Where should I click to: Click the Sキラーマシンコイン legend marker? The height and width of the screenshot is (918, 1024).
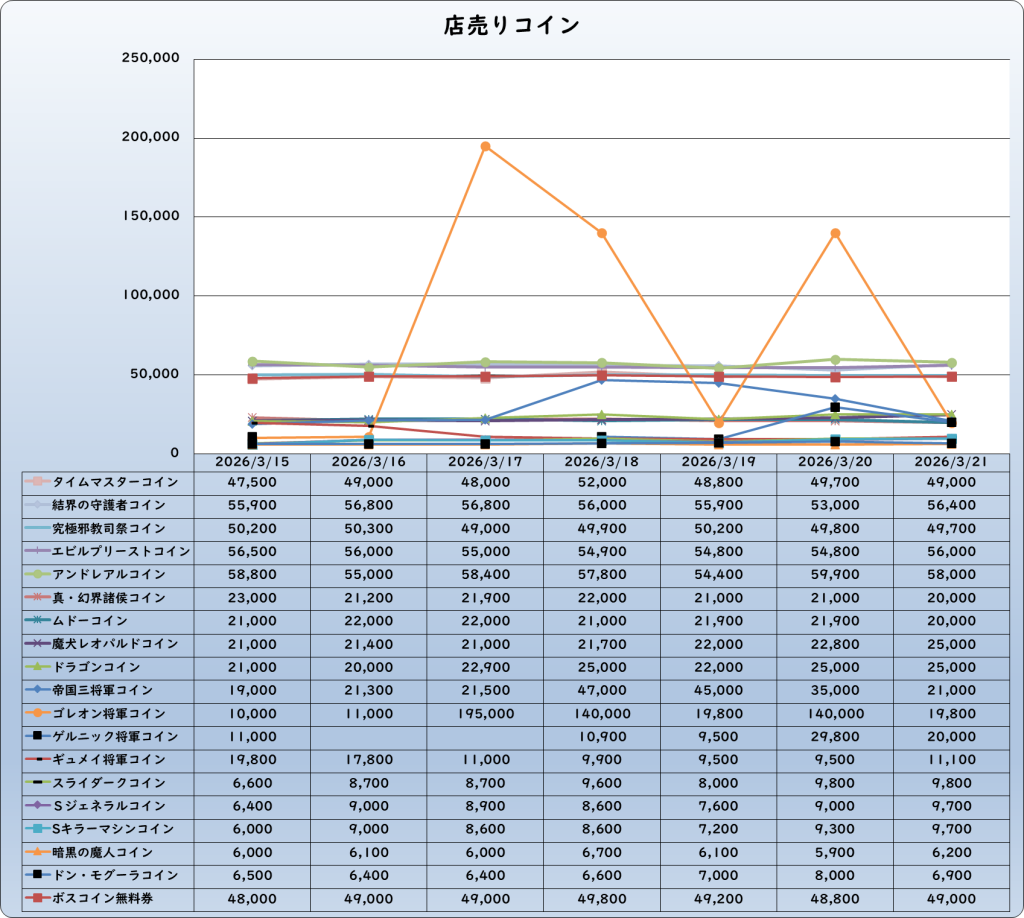tap(36, 829)
